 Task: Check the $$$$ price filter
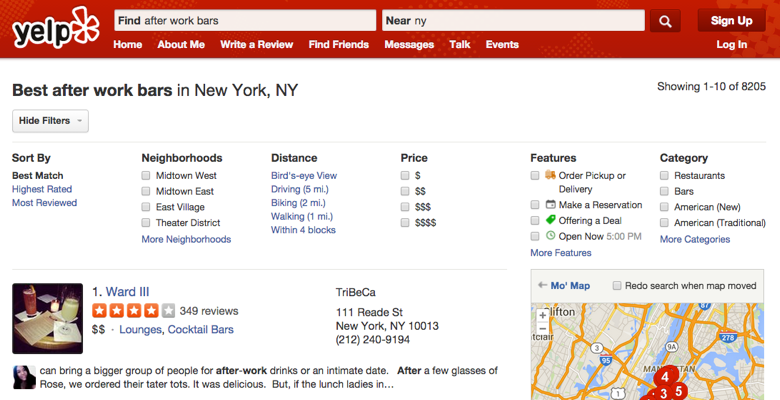[x=405, y=222]
